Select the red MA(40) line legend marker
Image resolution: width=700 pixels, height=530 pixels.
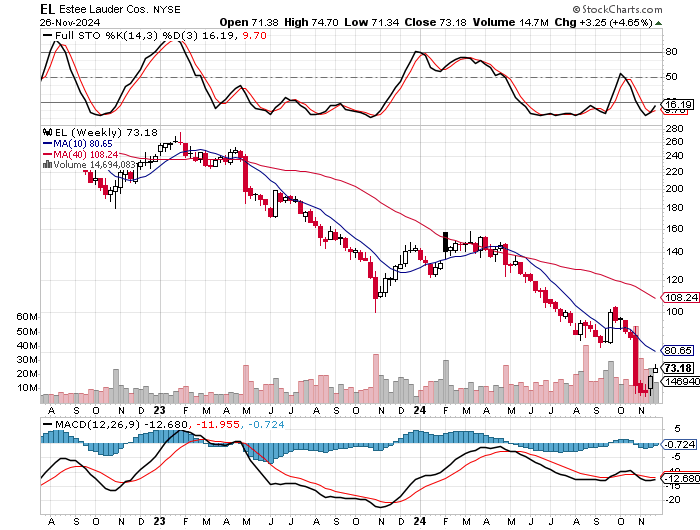pos(47,154)
